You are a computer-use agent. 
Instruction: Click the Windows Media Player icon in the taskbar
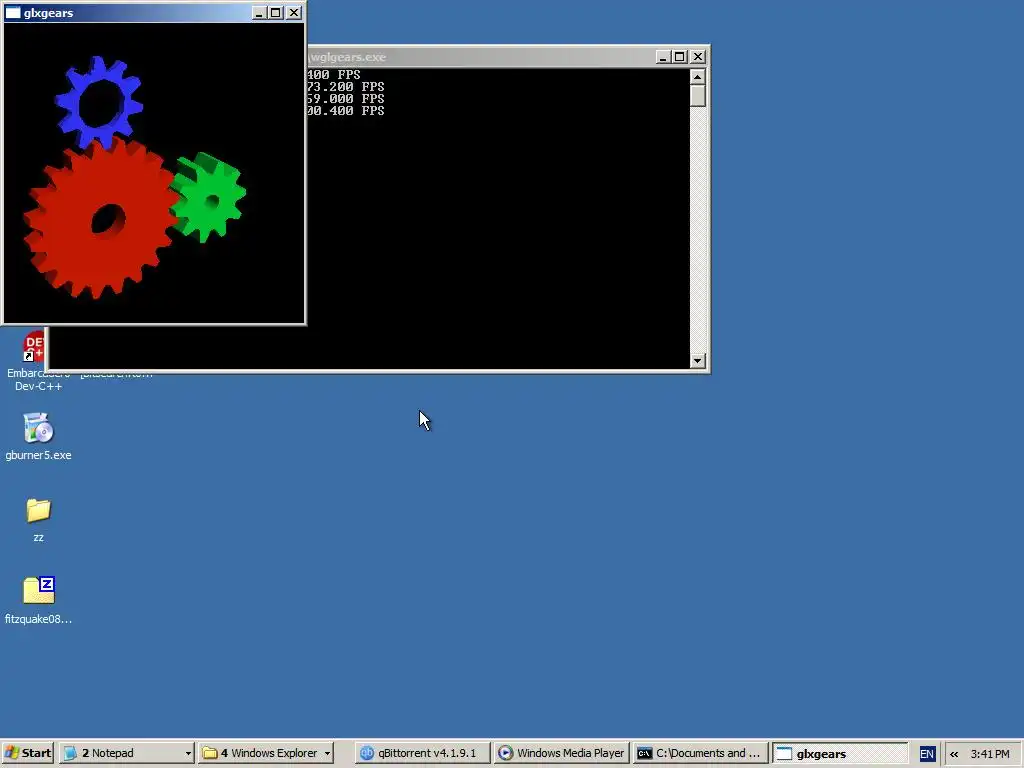click(505, 753)
